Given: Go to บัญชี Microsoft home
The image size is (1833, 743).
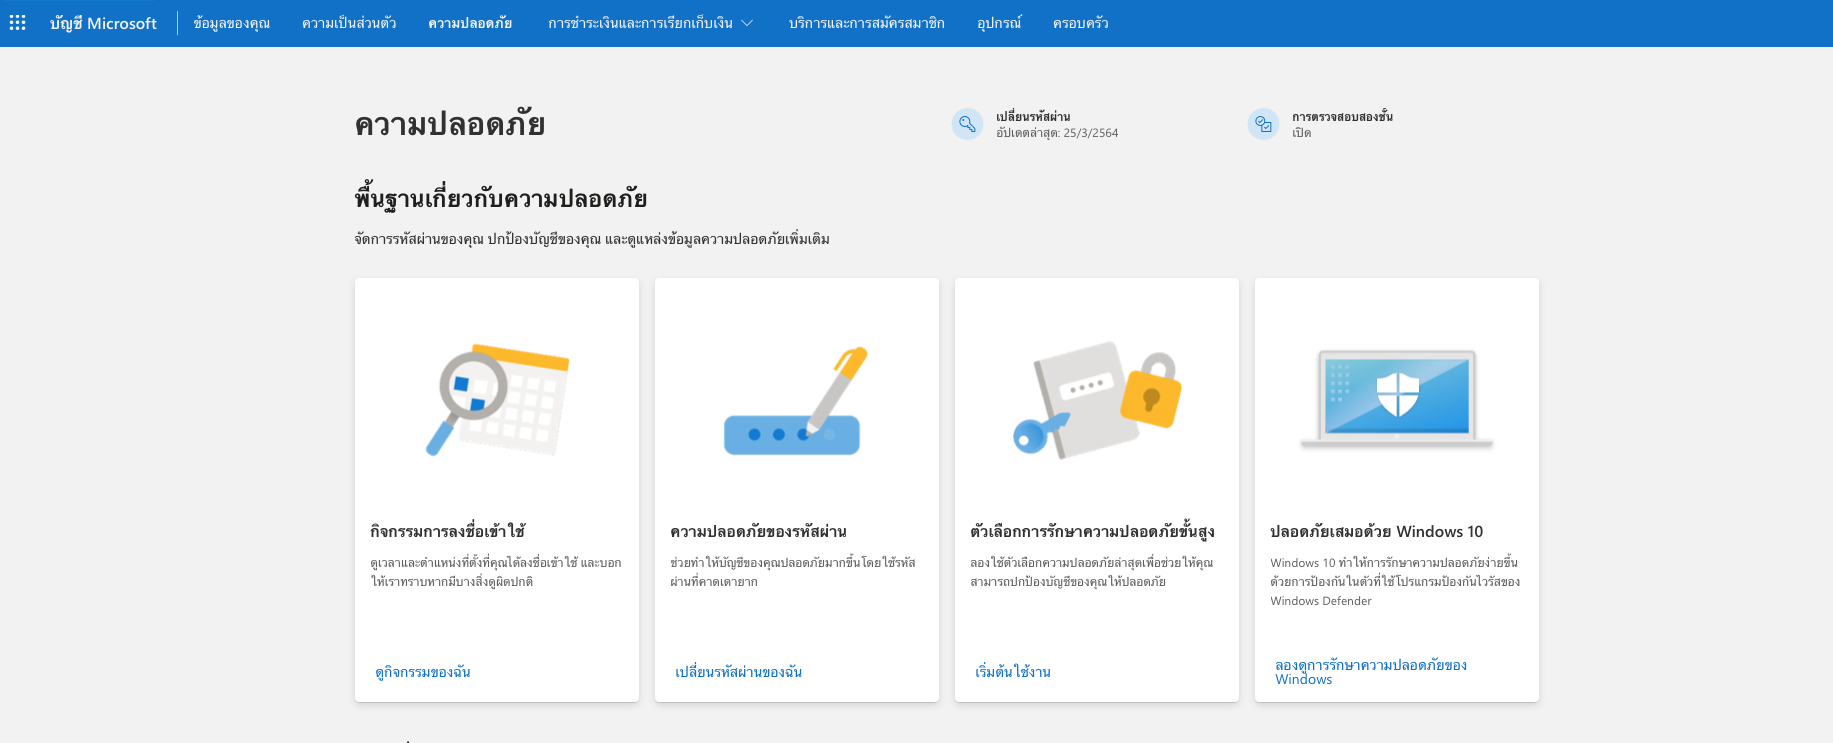Looking at the screenshot, I should pyautogui.click(x=103, y=23).
